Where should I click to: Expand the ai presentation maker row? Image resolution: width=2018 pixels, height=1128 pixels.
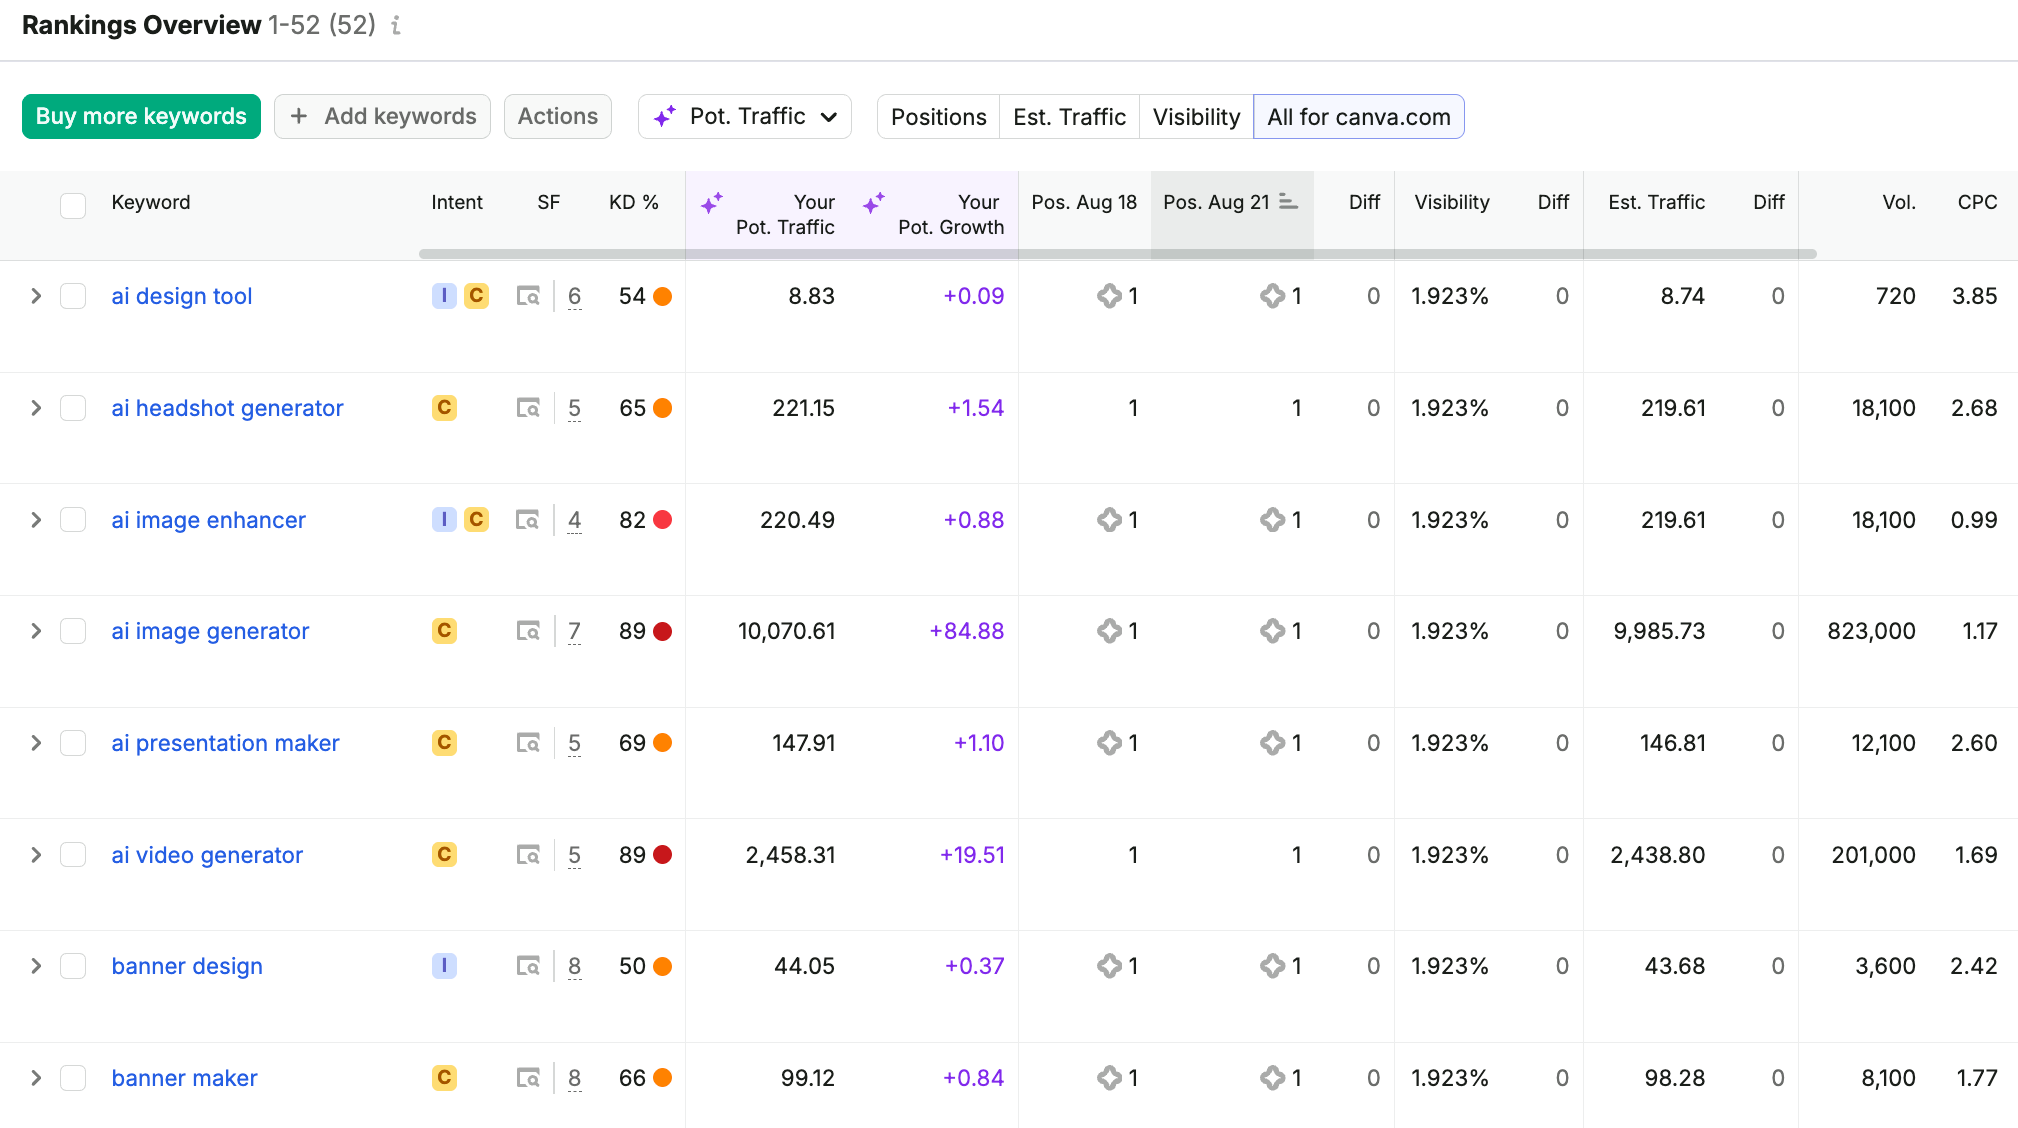click(x=36, y=743)
